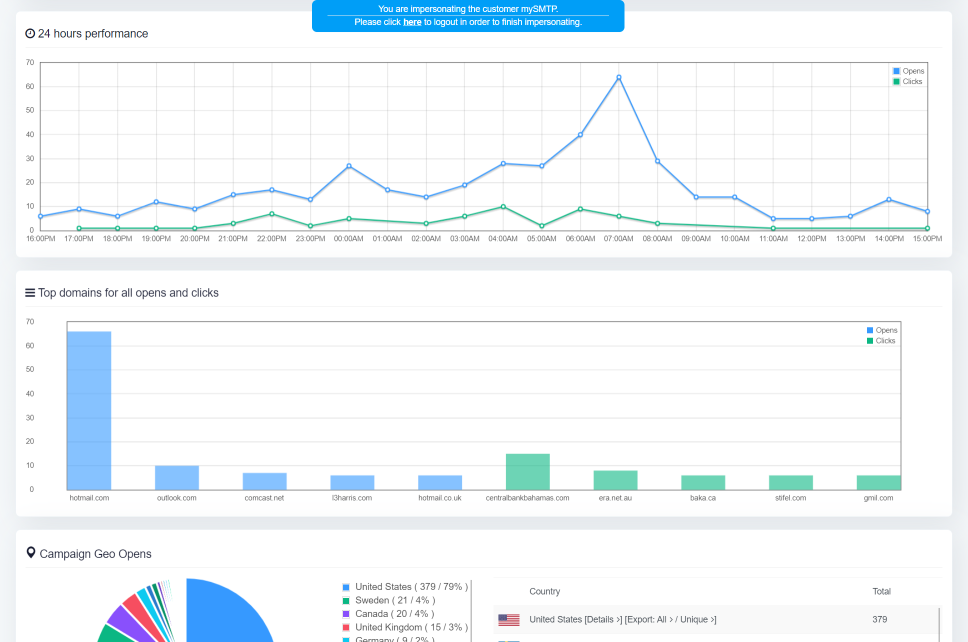Viewport: 968px width, 642px height.
Task: Click the list icon beside Top domains heading
Action: tap(30, 293)
